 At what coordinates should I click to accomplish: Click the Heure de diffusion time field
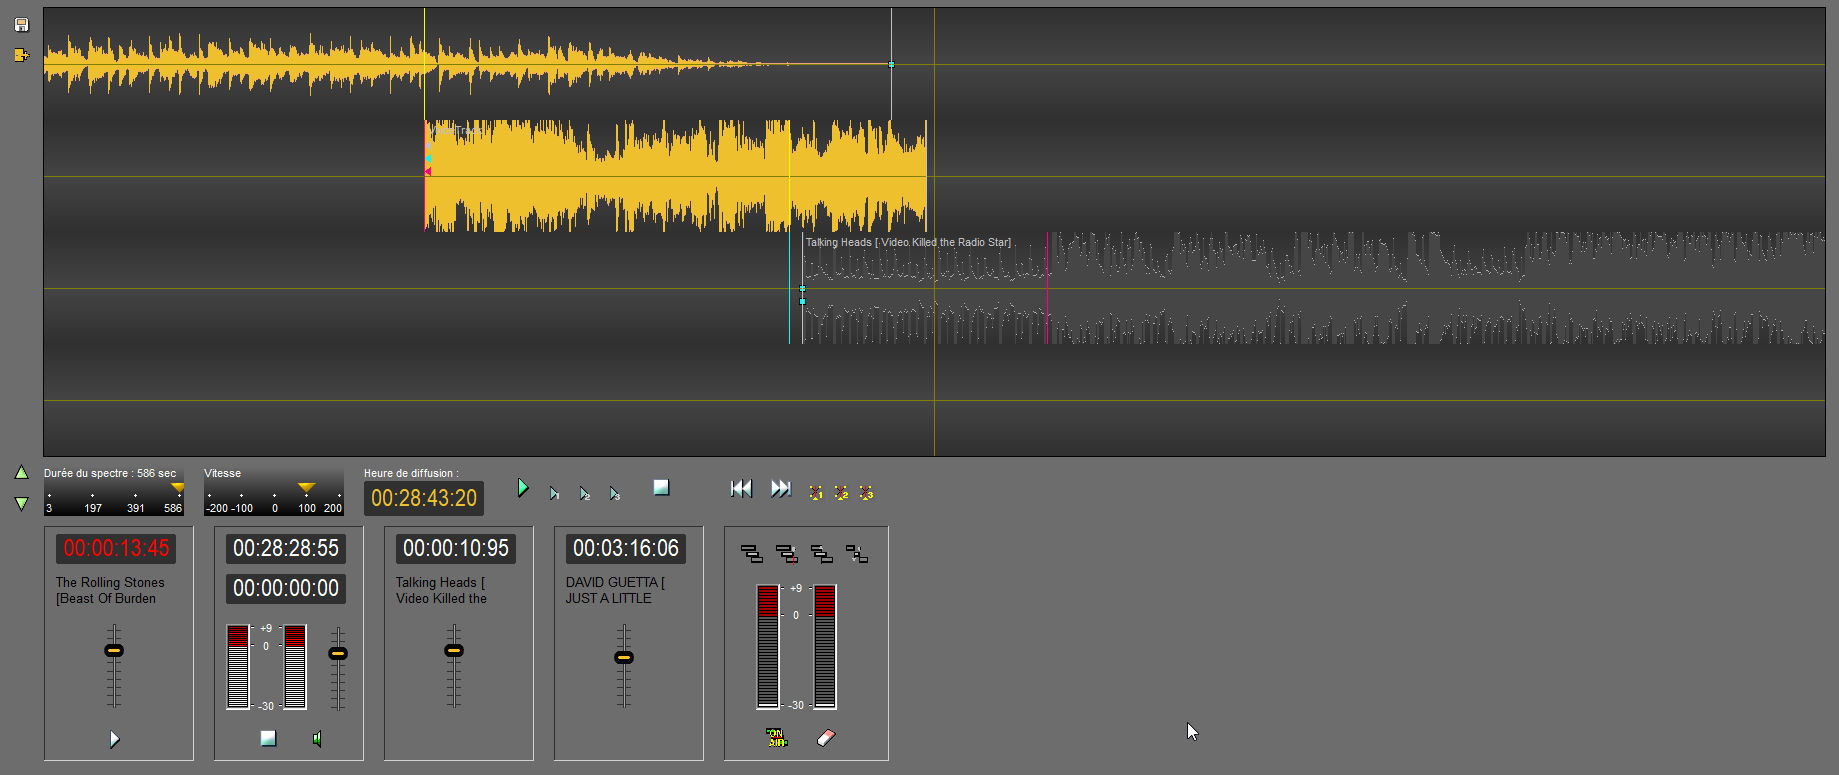pos(424,498)
